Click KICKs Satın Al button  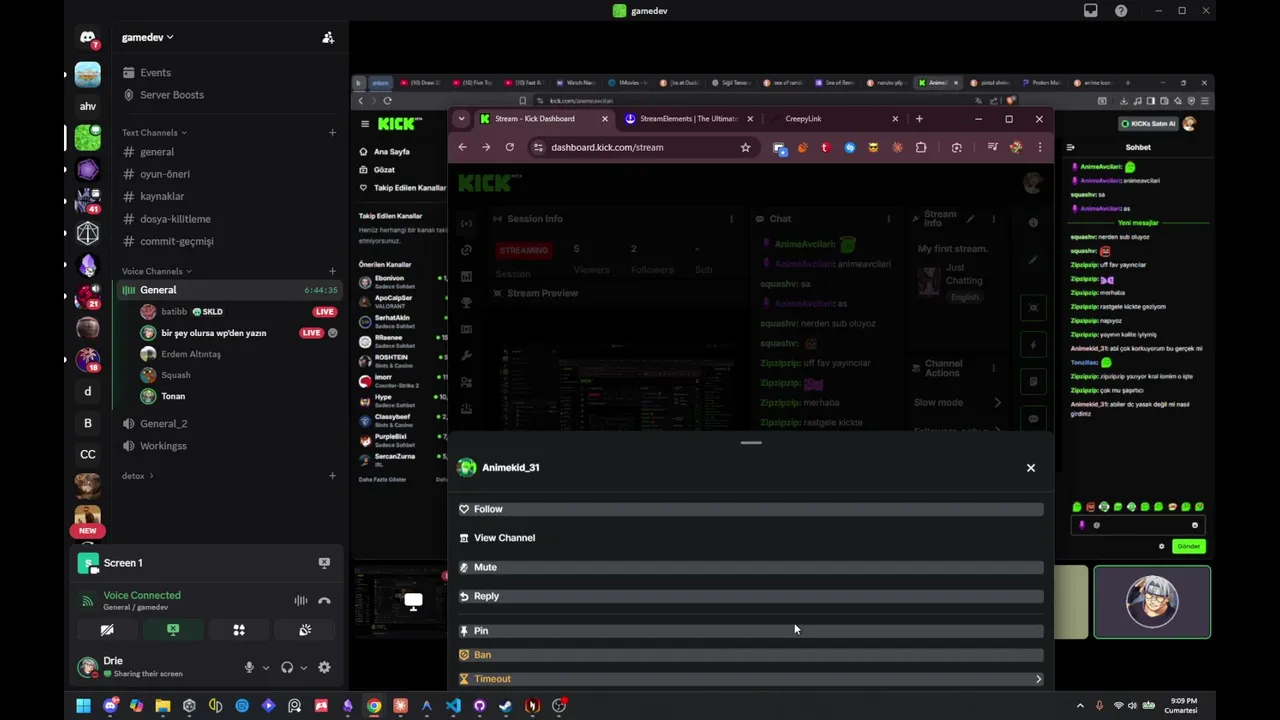point(1148,124)
